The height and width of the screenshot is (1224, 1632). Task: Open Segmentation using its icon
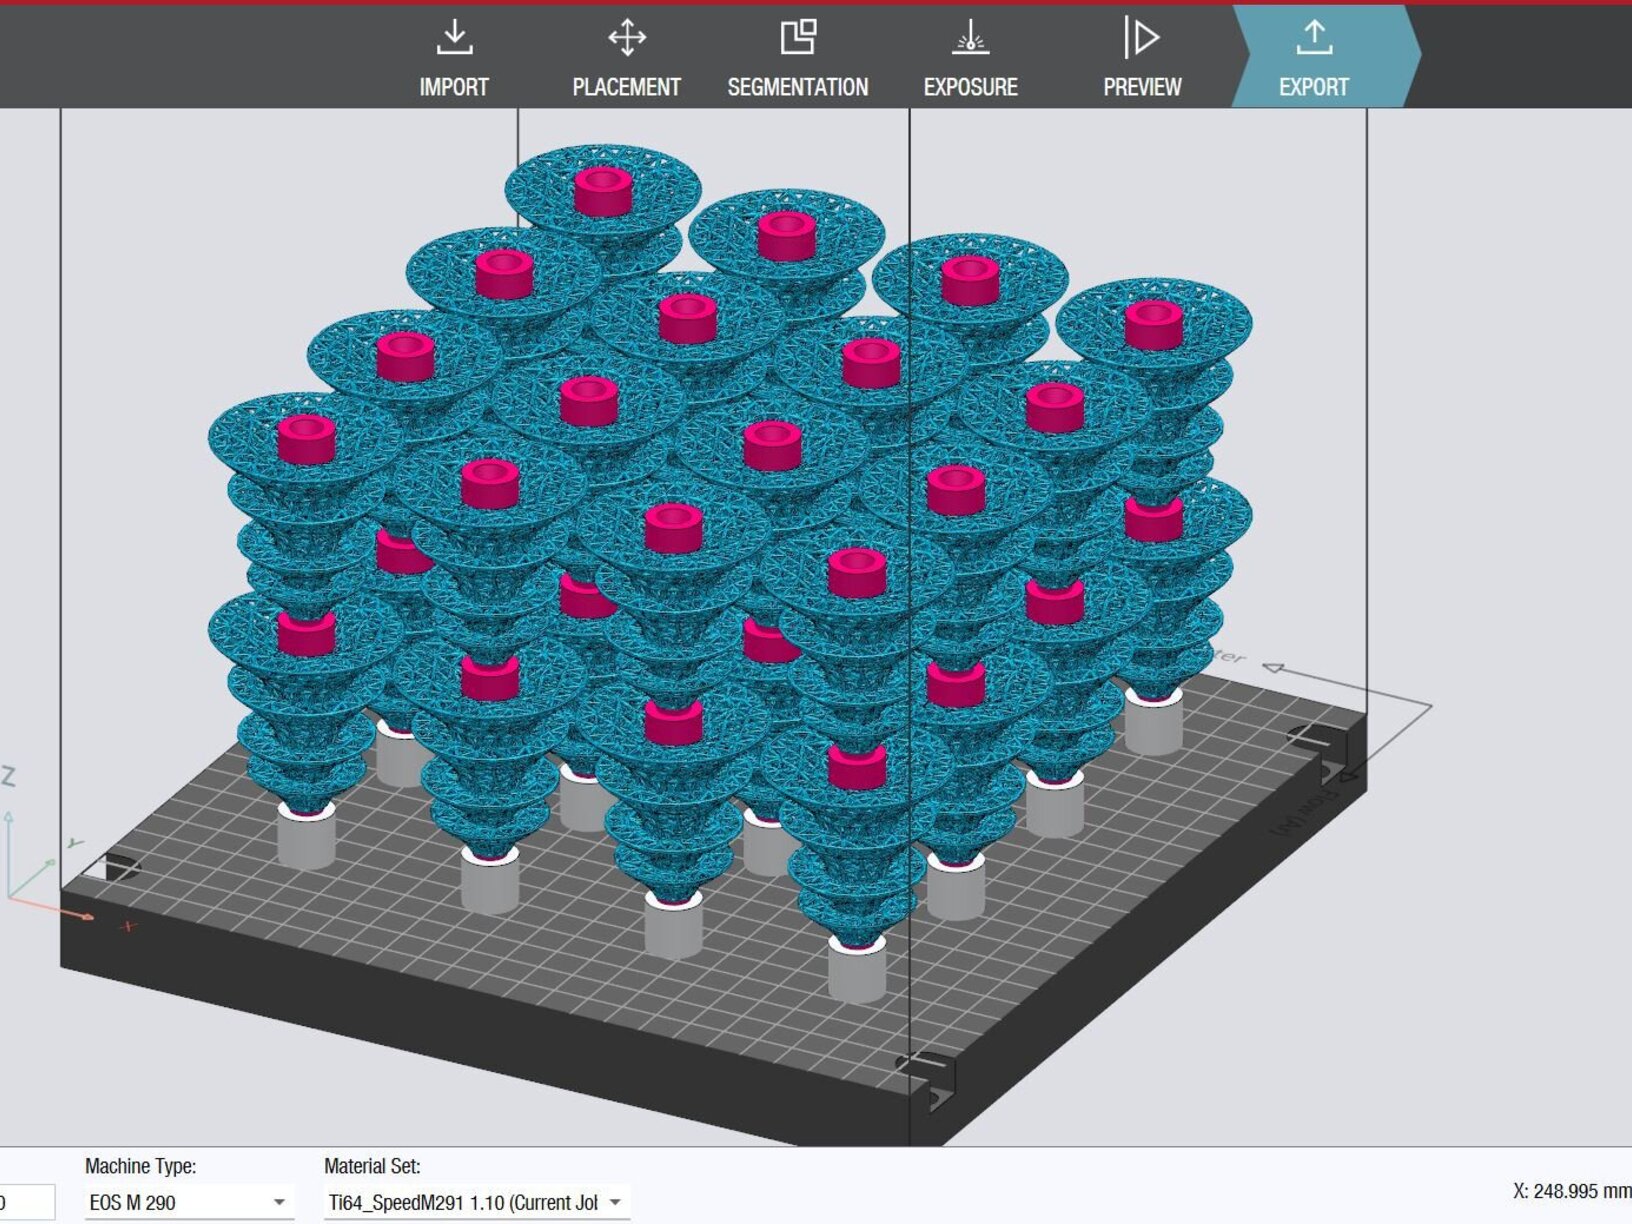coord(797,38)
